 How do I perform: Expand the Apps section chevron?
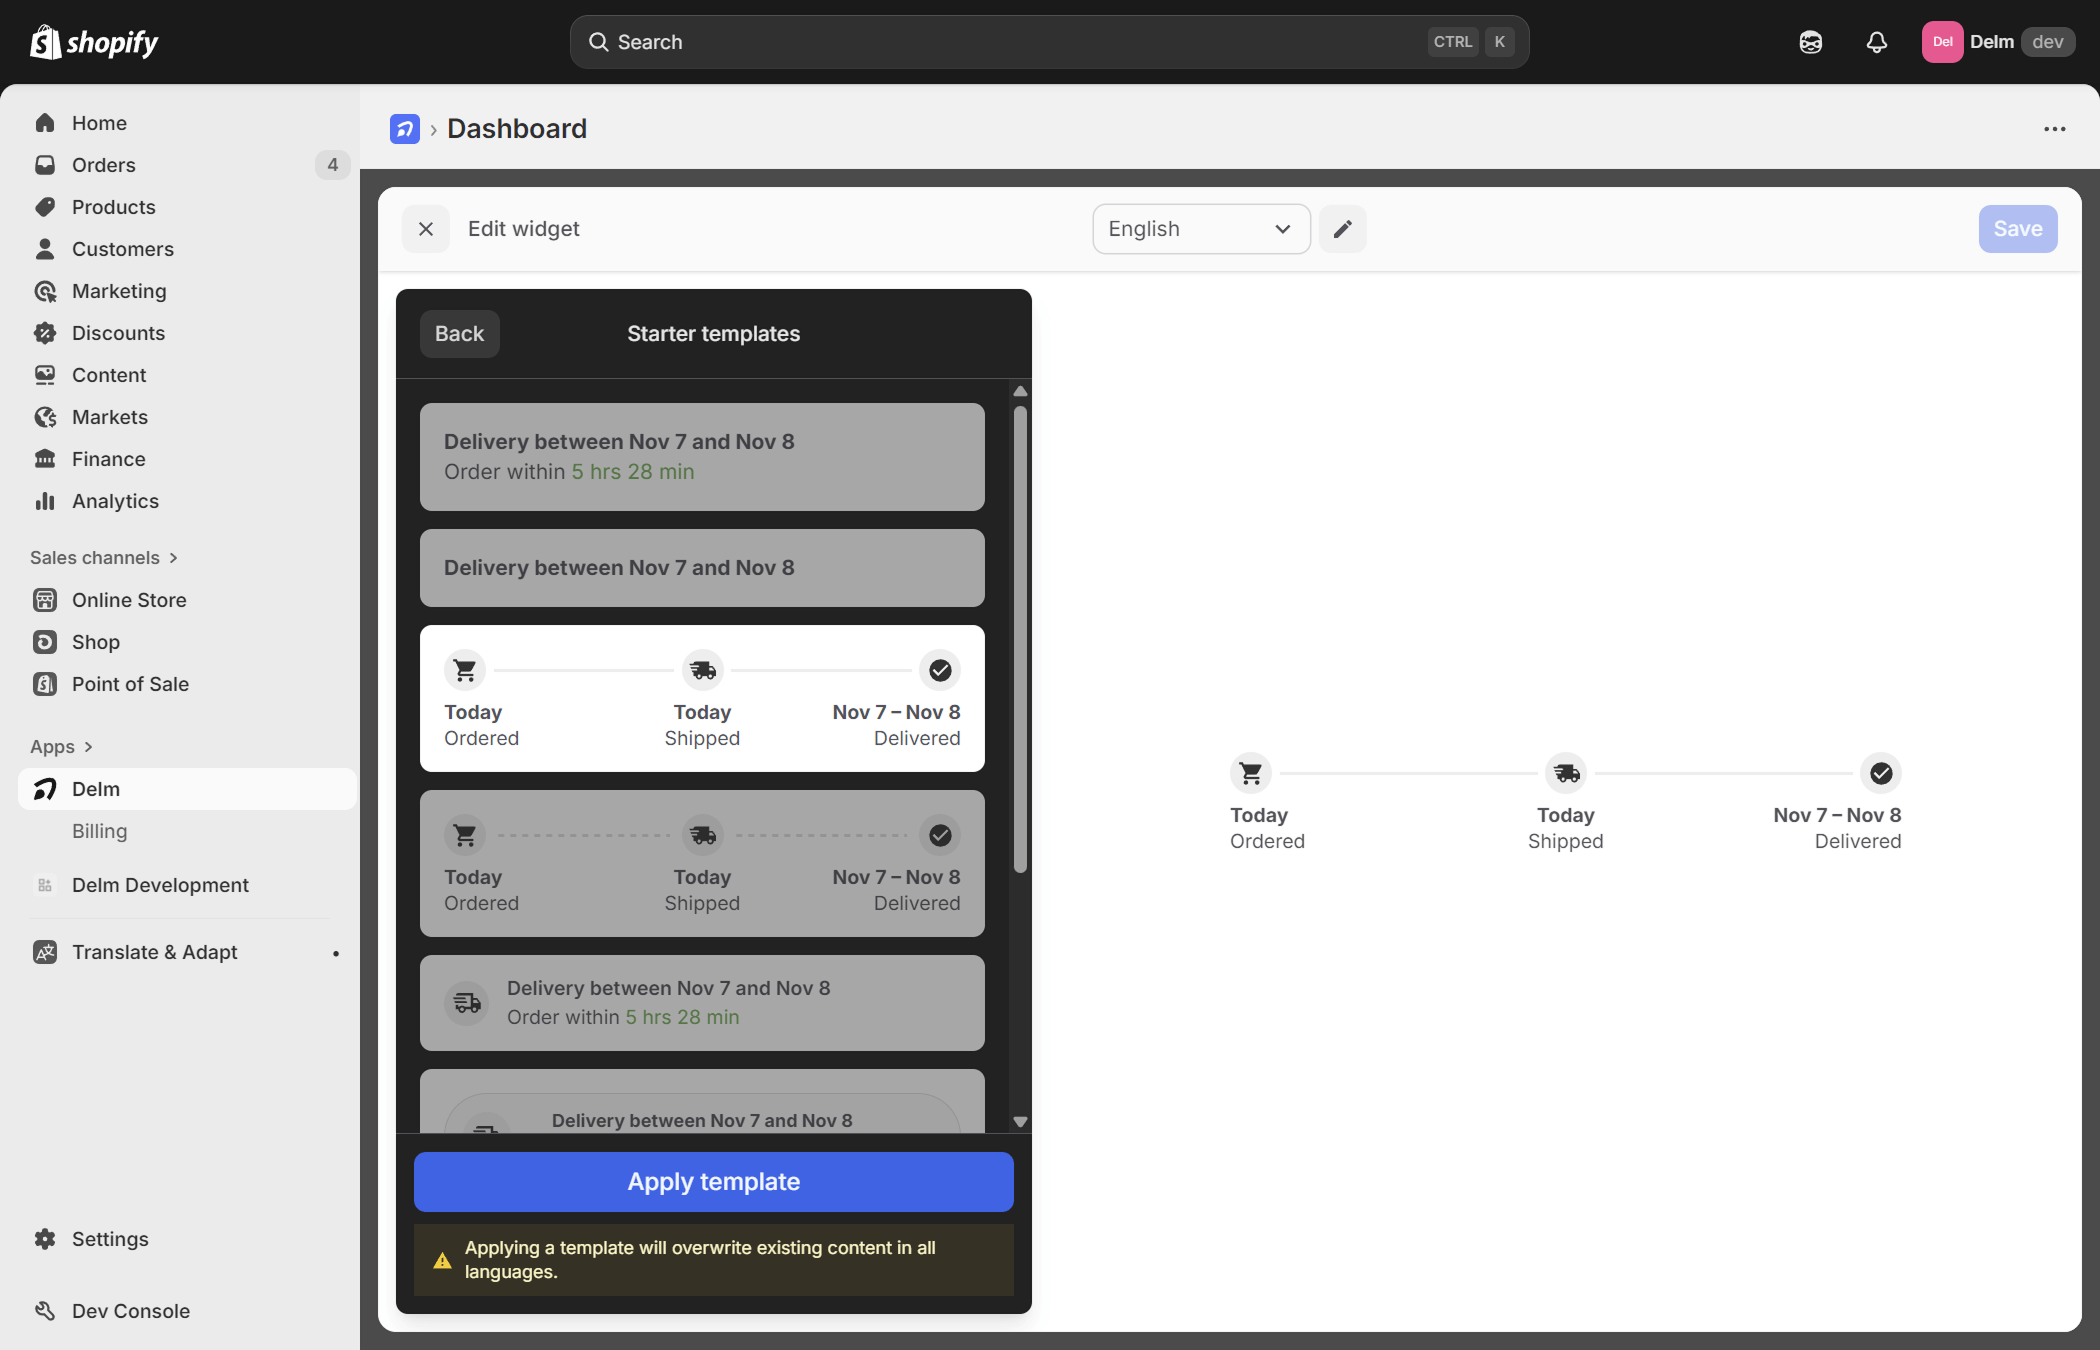click(89, 747)
